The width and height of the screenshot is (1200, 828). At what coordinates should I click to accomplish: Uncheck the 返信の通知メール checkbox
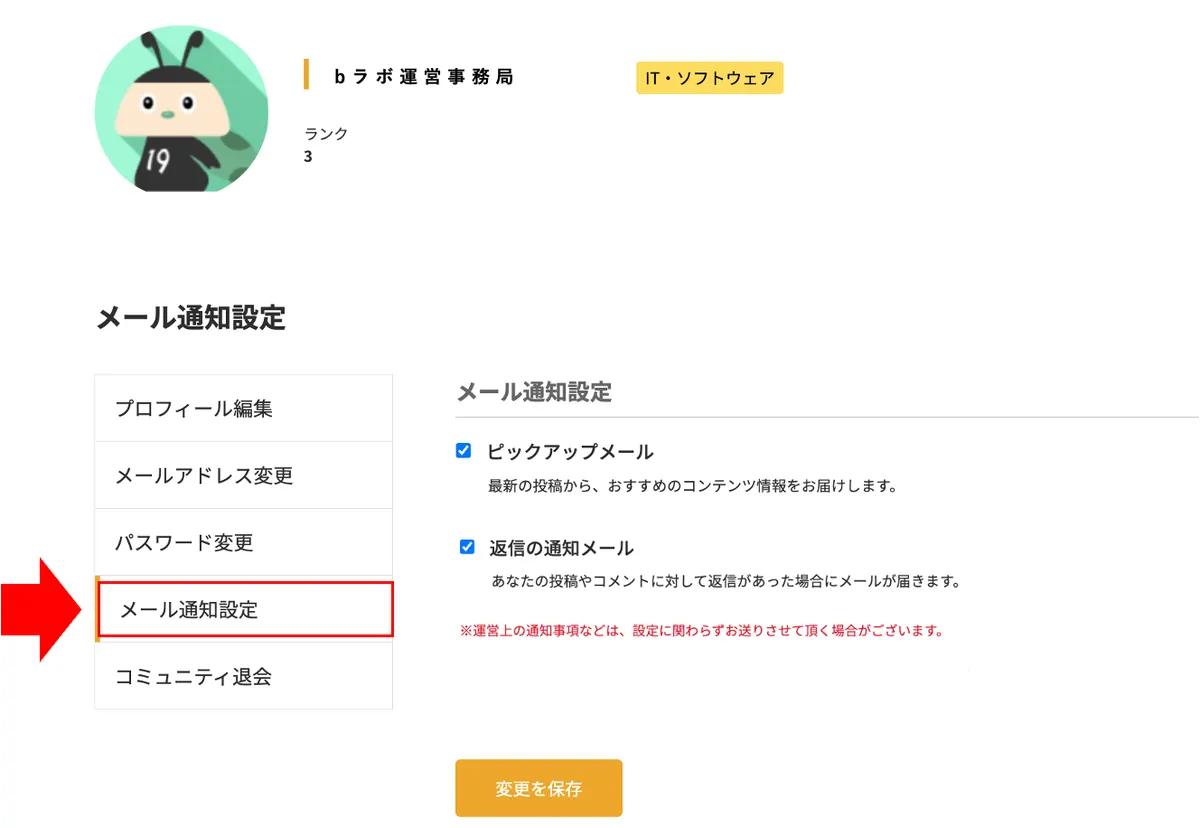click(467, 547)
